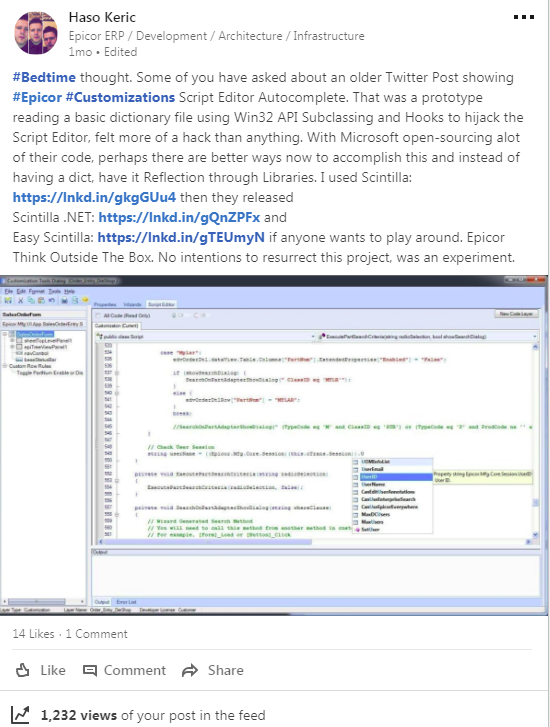Image resolution: width=550 pixels, height=727 pixels.
Task: Open Edit menu in Customization Tools Dialog
Action: (21, 291)
